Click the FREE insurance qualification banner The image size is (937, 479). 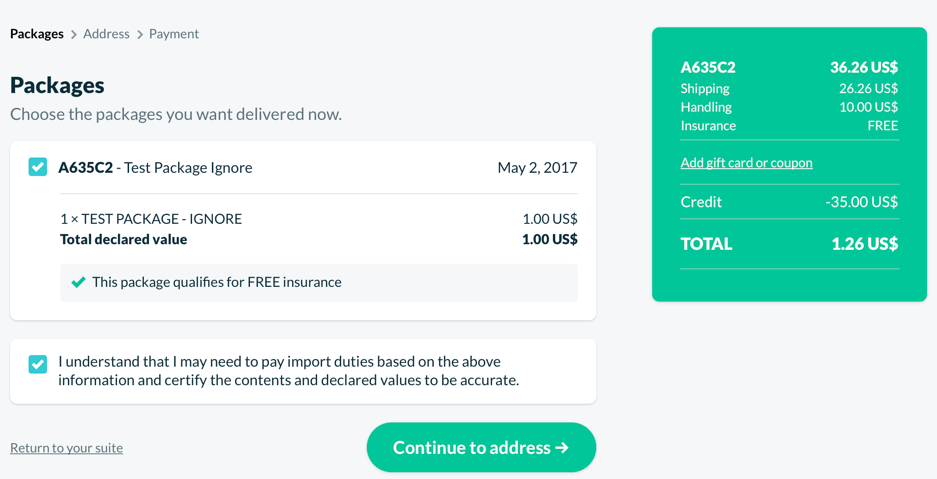pyautogui.click(x=318, y=282)
